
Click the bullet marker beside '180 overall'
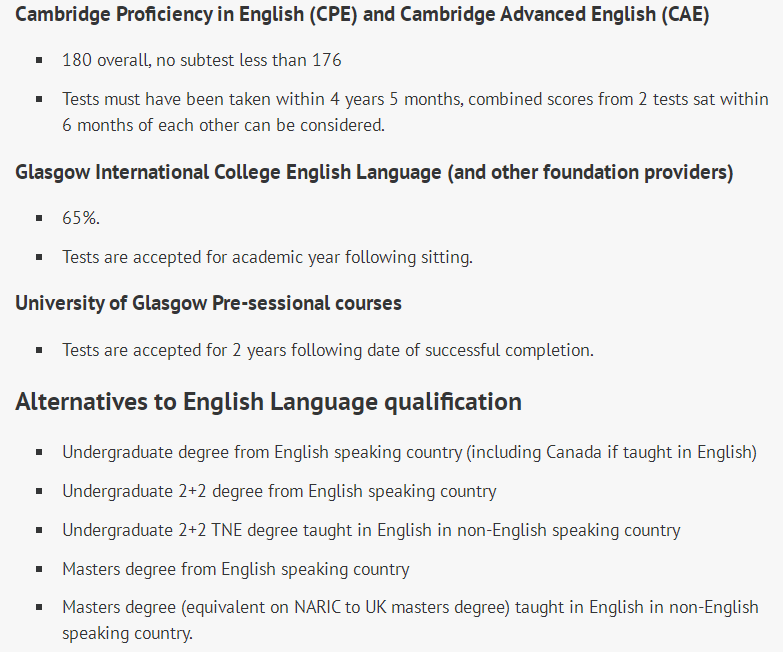[39, 60]
